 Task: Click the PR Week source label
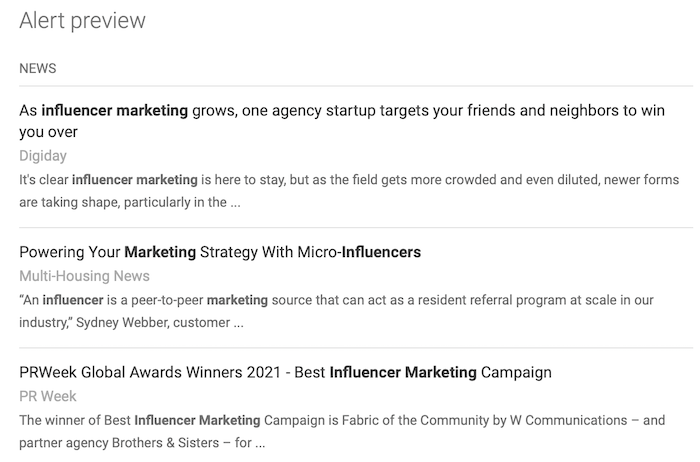pyautogui.click(x=48, y=396)
